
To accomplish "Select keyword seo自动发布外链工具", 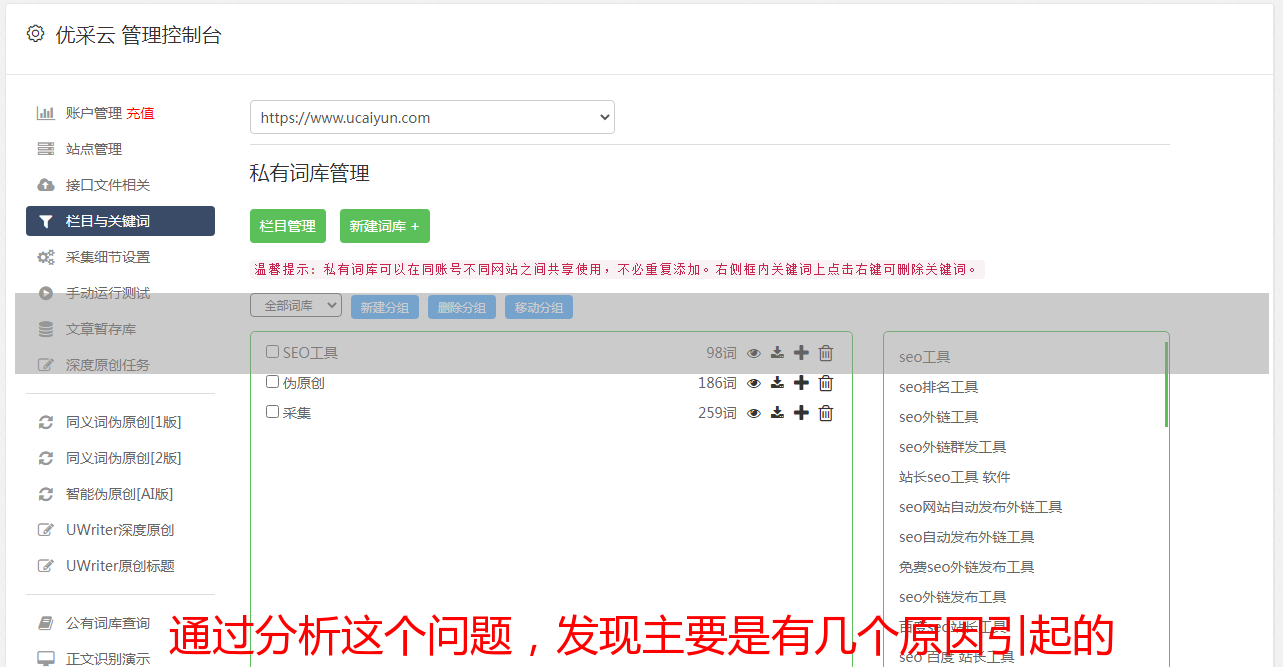I will click(966, 537).
